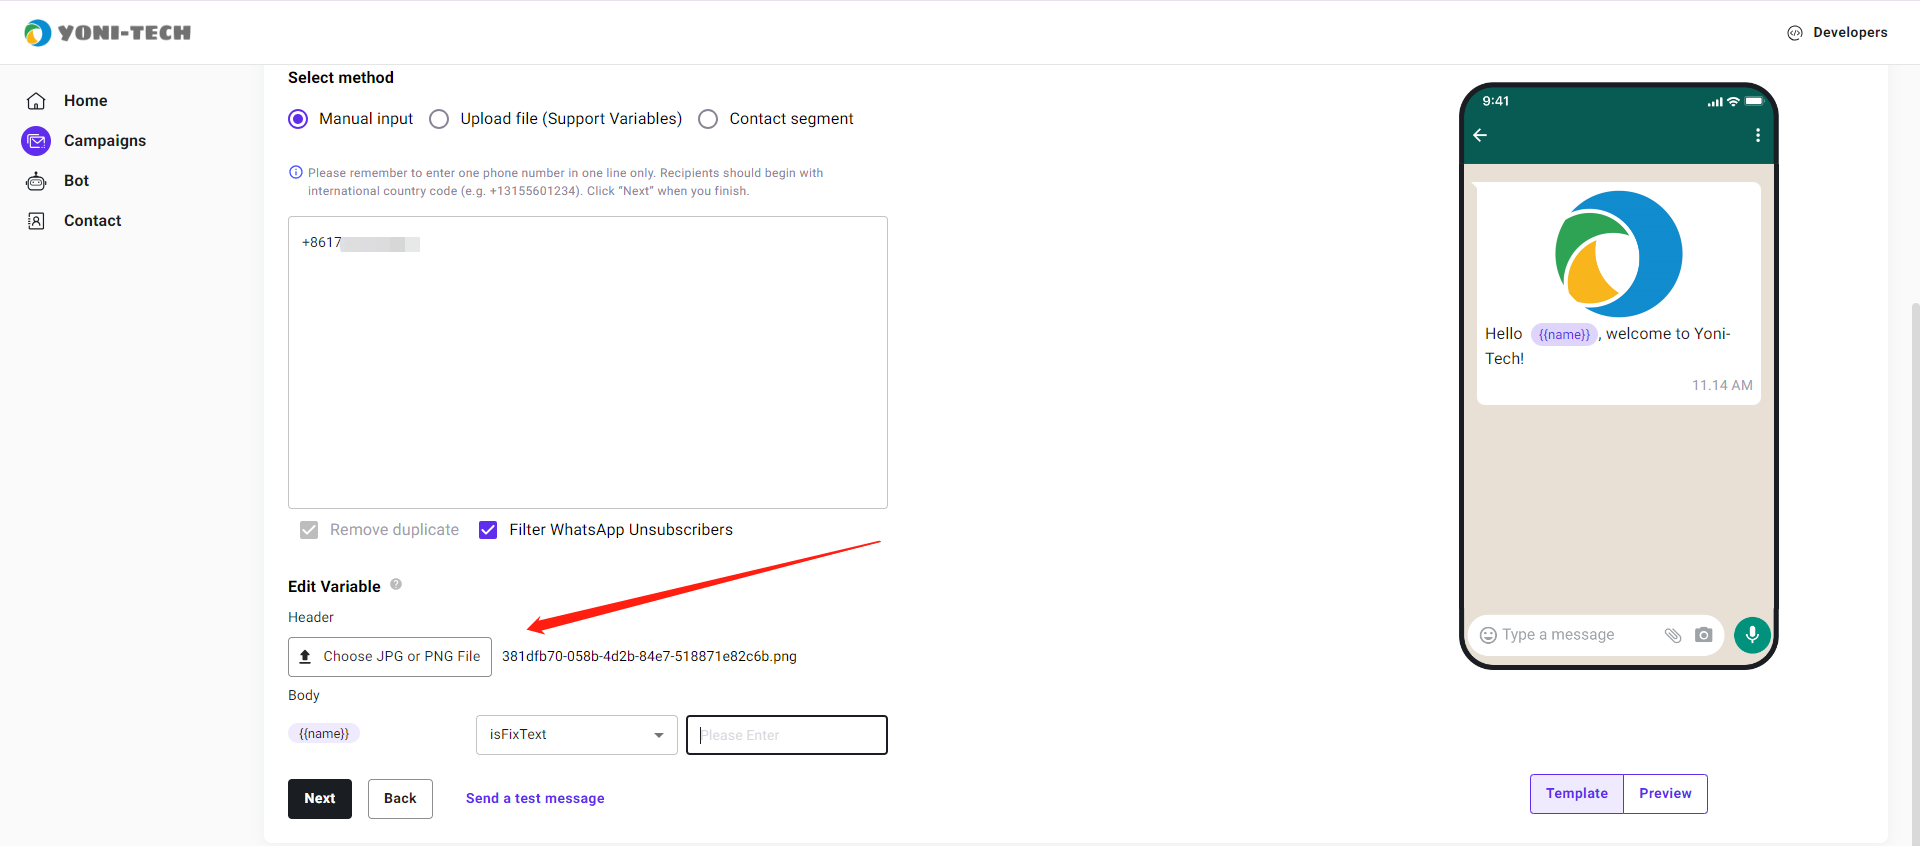Open the isFixText dropdown
Viewport: 1920px width, 846px height.
point(577,735)
